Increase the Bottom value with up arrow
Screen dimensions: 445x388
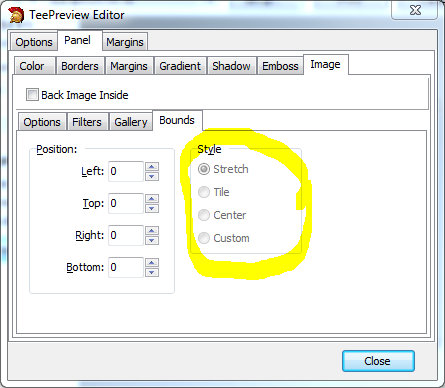(x=152, y=263)
